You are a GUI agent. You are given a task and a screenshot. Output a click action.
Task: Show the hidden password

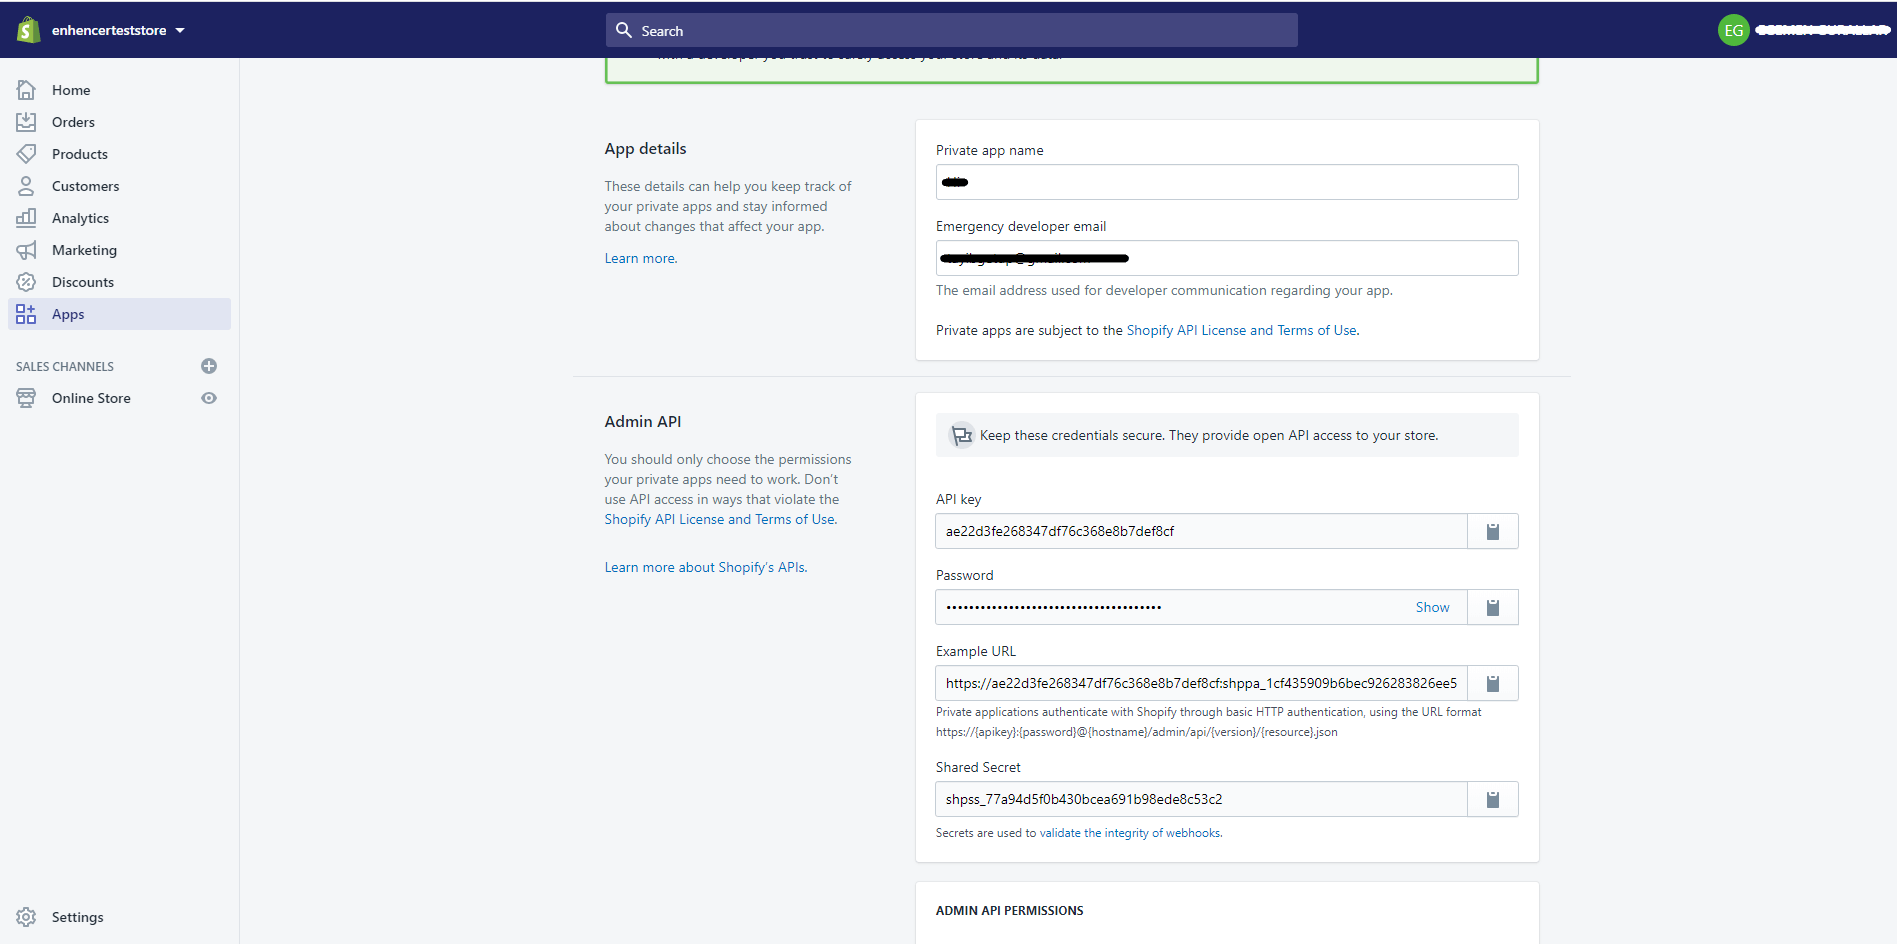tap(1432, 607)
